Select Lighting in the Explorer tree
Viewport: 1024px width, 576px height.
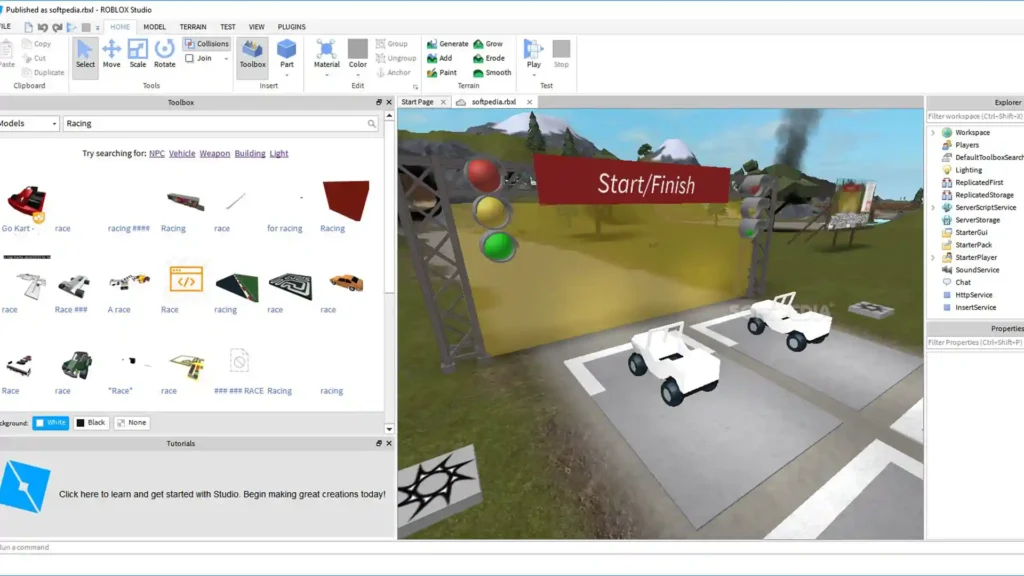968,170
